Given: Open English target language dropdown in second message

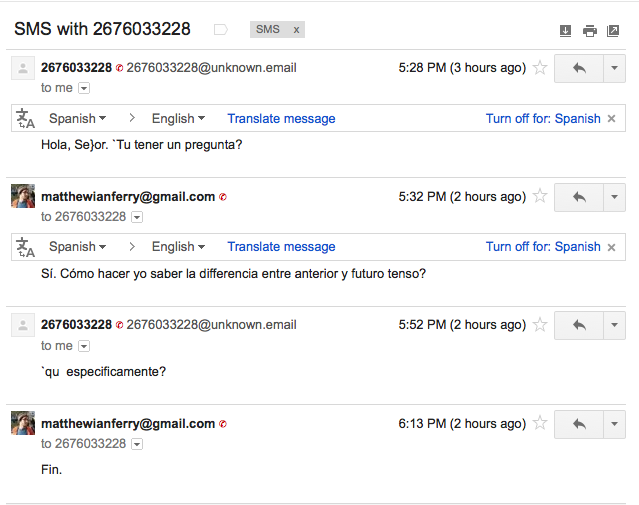Looking at the screenshot, I should tap(178, 246).
